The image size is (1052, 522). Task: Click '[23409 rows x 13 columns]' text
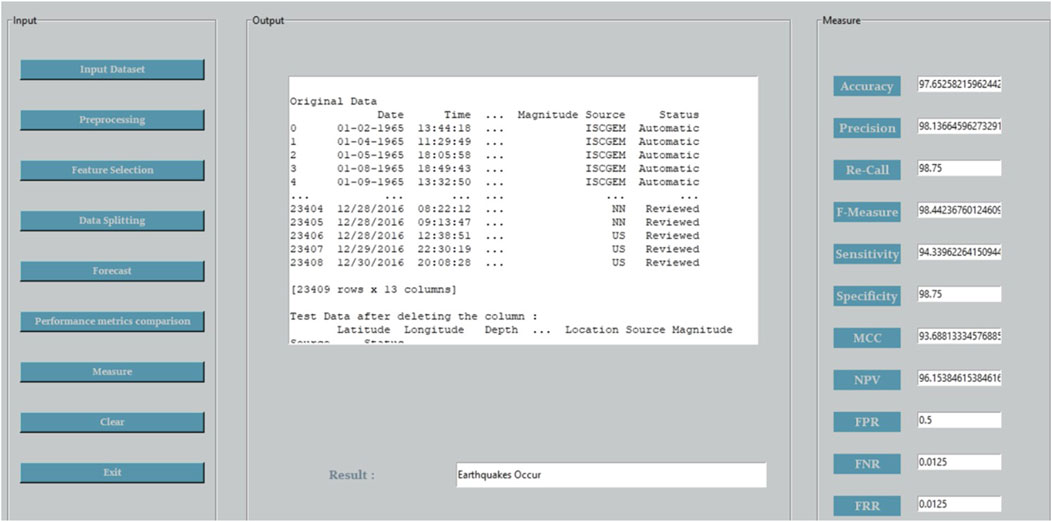click(374, 290)
